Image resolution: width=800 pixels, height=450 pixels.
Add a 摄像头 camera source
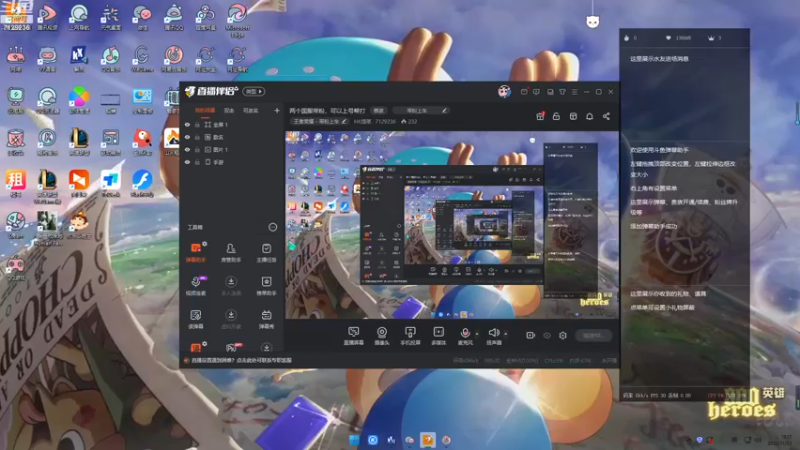382,336
